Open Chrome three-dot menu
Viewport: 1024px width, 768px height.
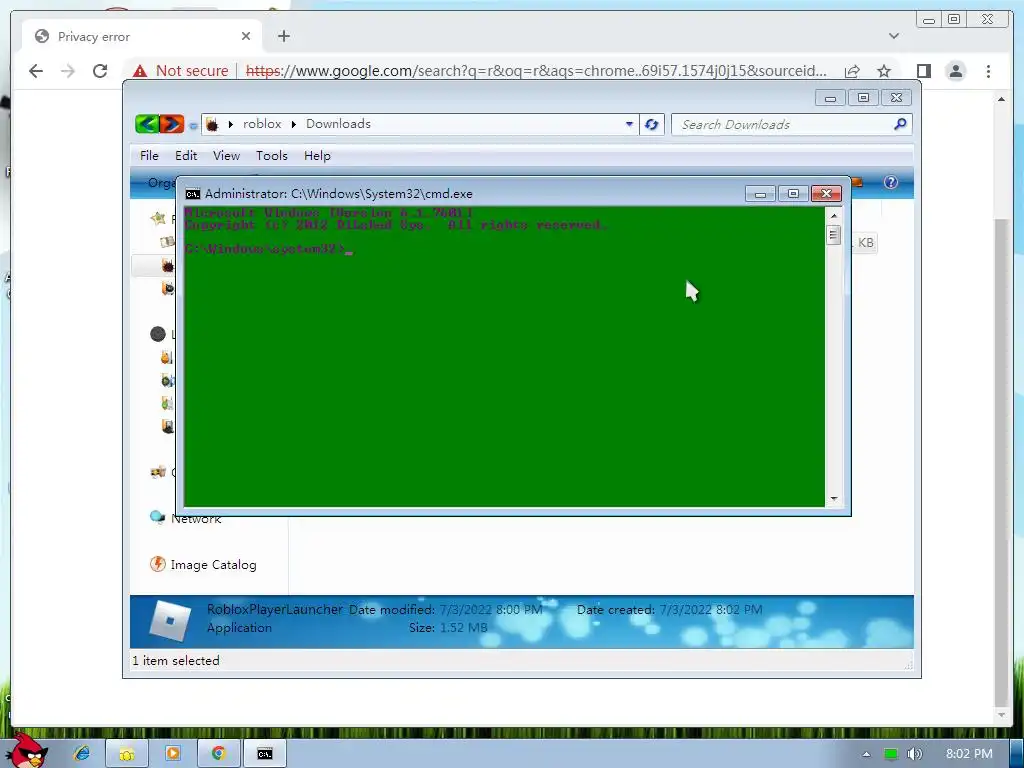pyautogui.click(x=988, y=71)
